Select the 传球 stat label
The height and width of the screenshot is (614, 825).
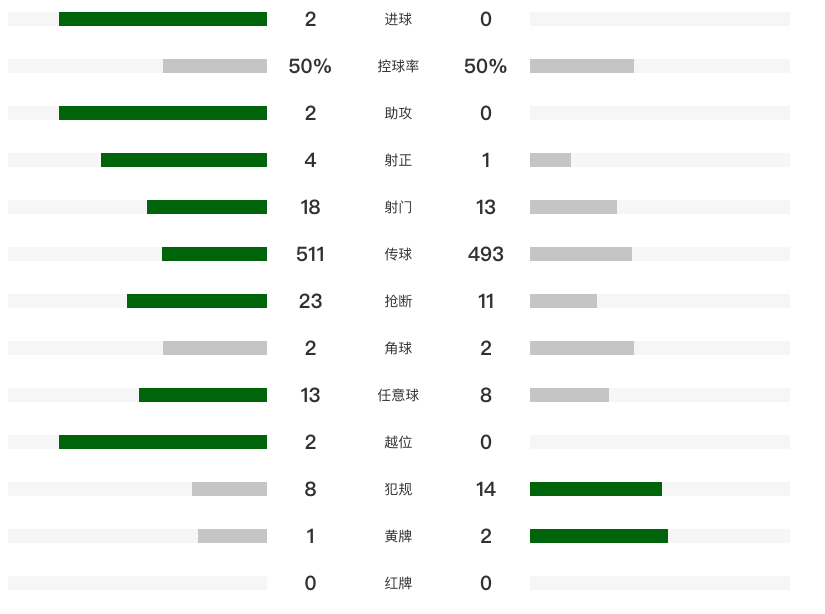398,254
